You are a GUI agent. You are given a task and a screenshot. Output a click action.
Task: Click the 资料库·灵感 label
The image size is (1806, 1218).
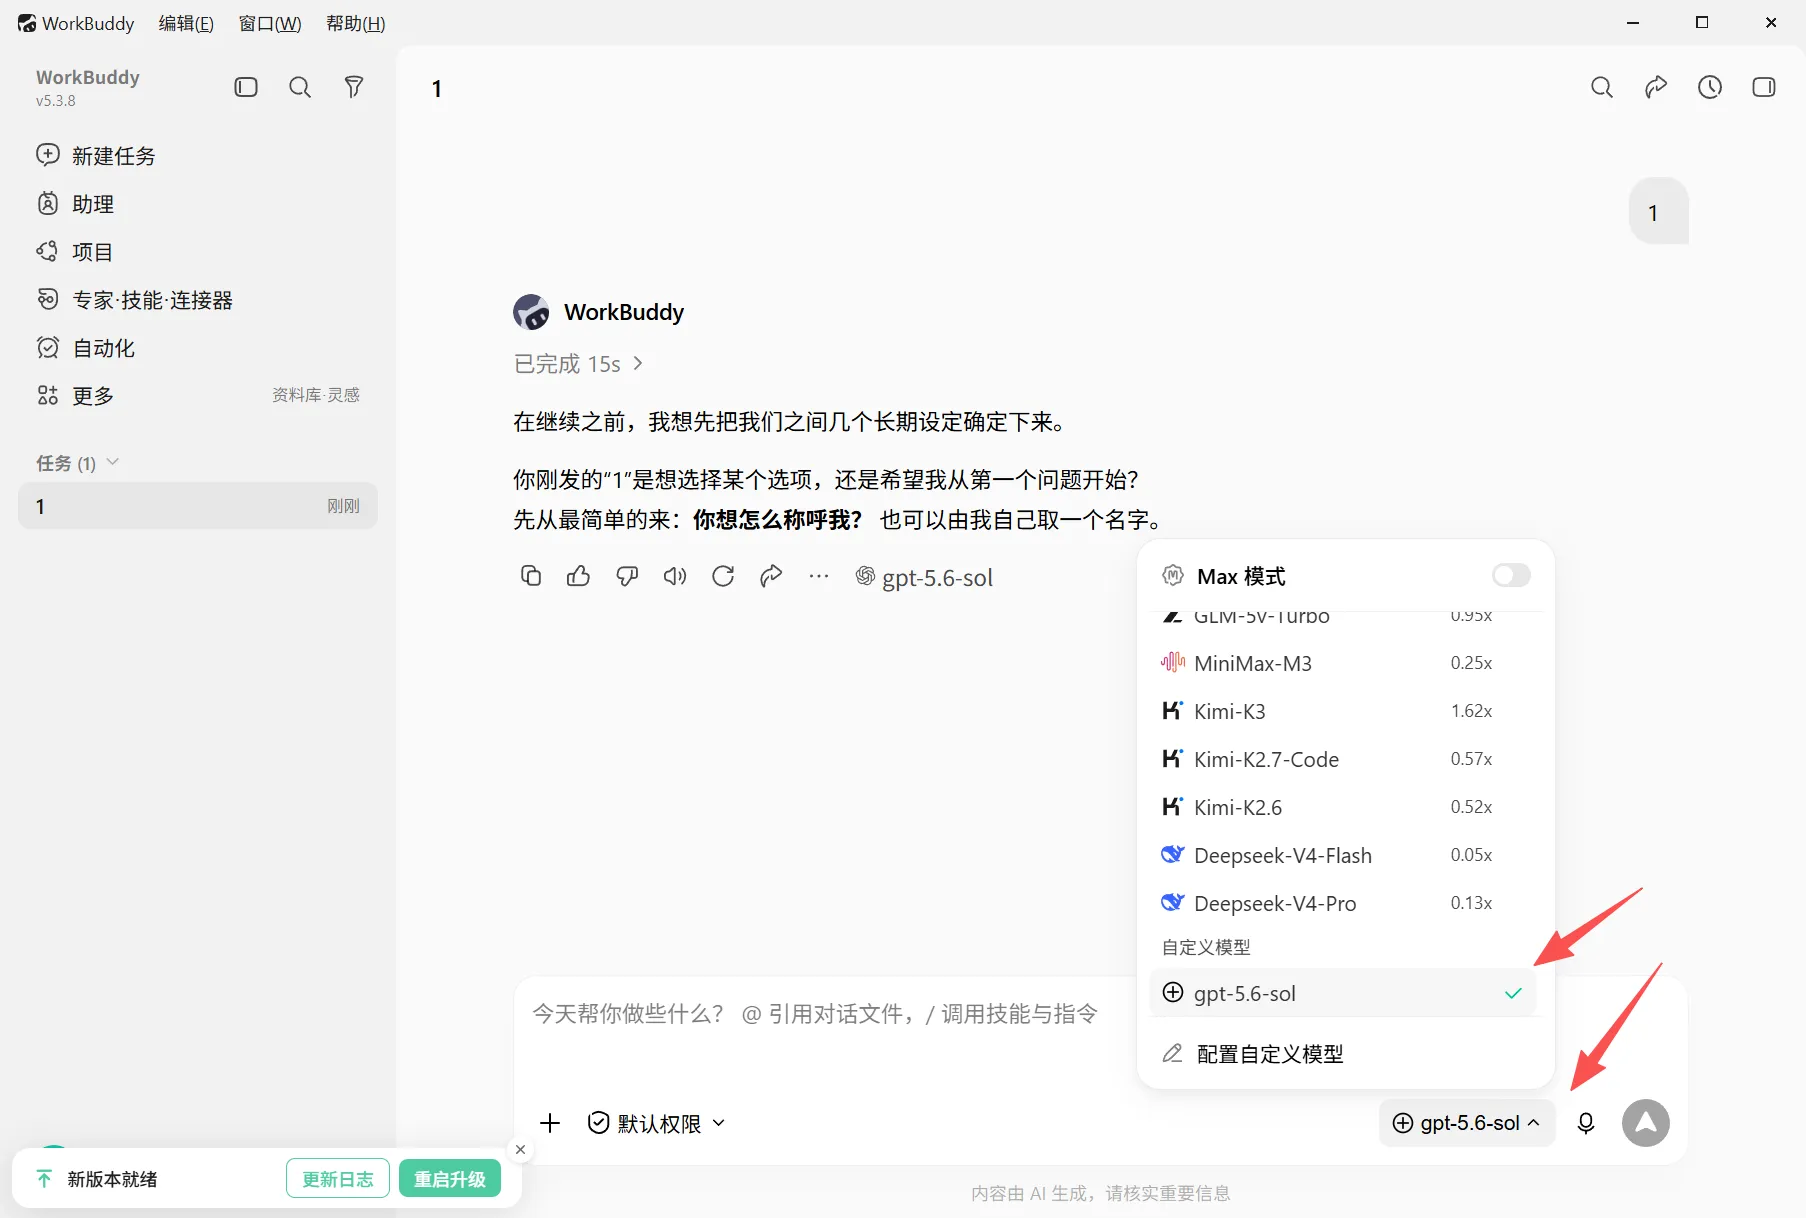(x=316, y=395)
